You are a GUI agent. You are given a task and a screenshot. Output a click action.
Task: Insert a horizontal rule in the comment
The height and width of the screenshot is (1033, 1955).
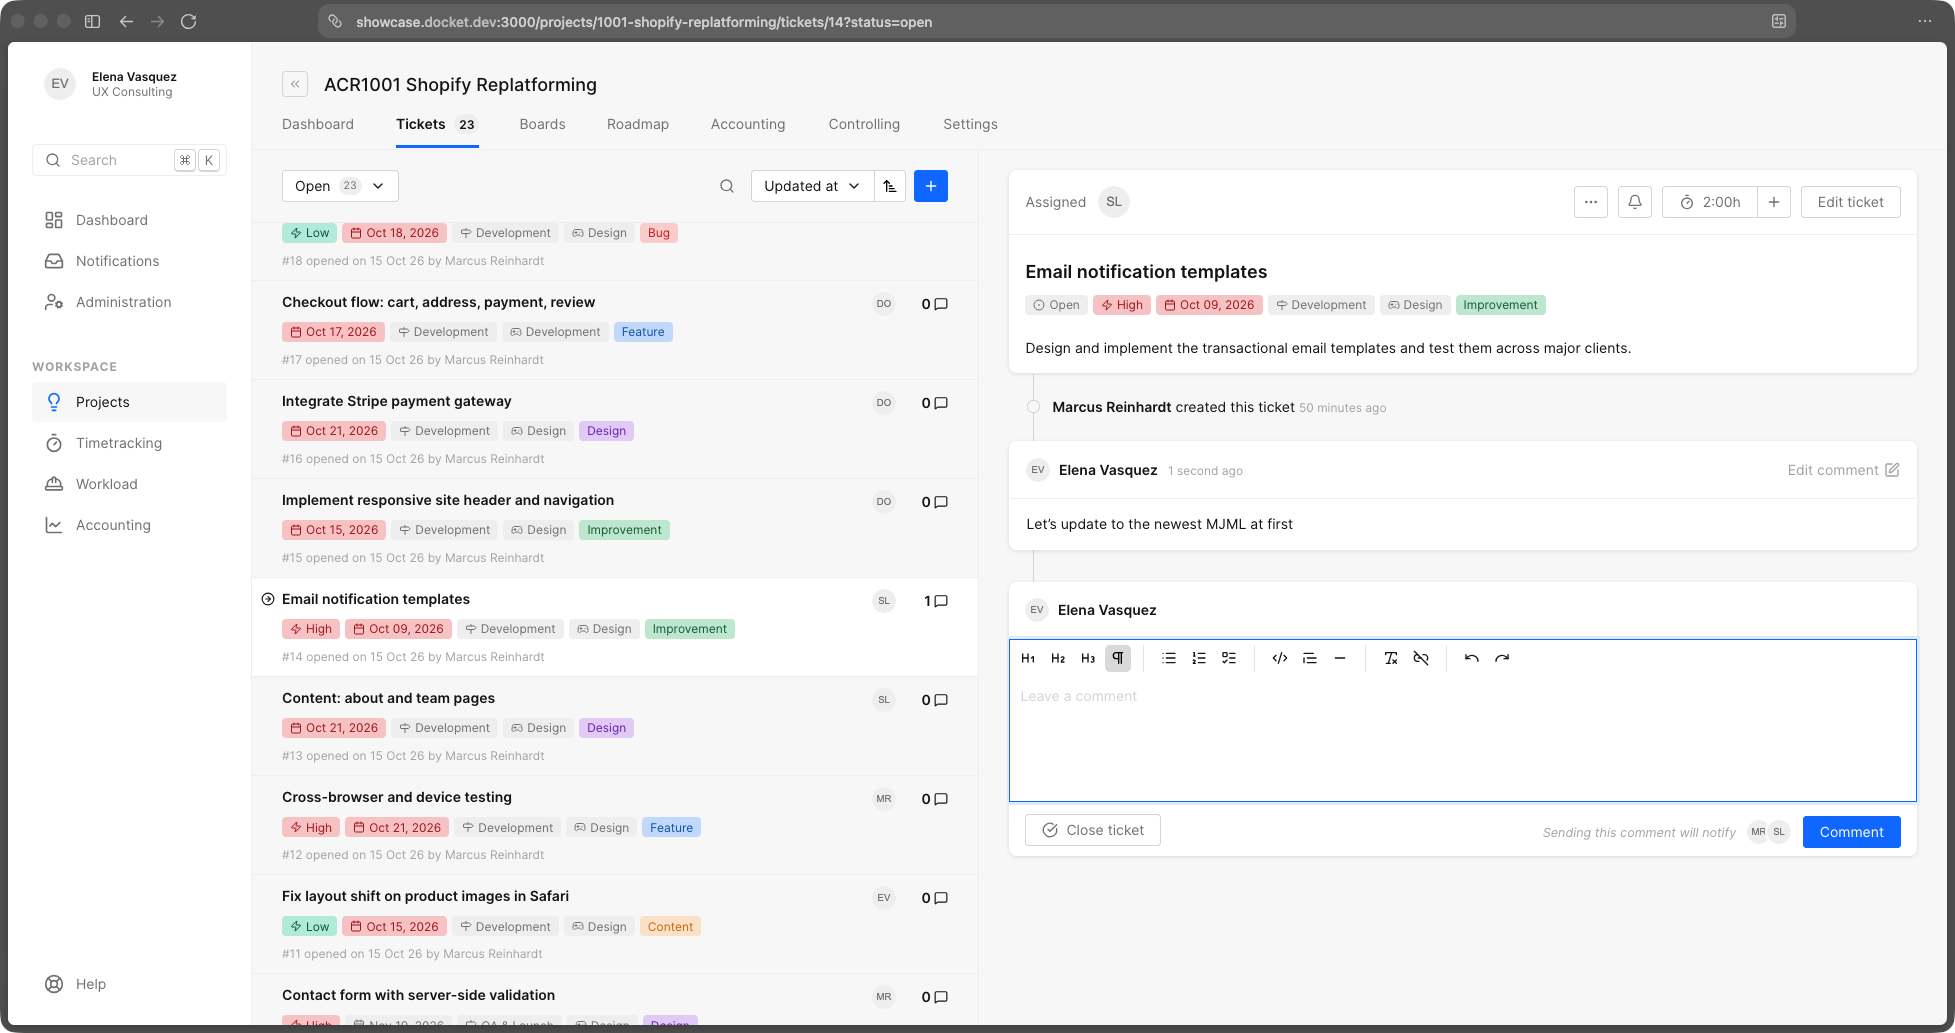(x=1340, y=658)
